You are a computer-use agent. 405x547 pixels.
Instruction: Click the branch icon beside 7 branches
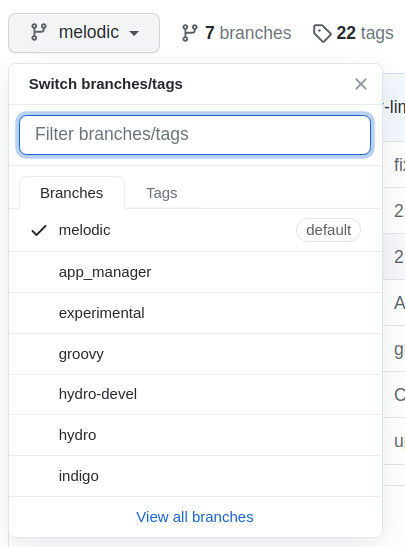[x=190, y=33]
